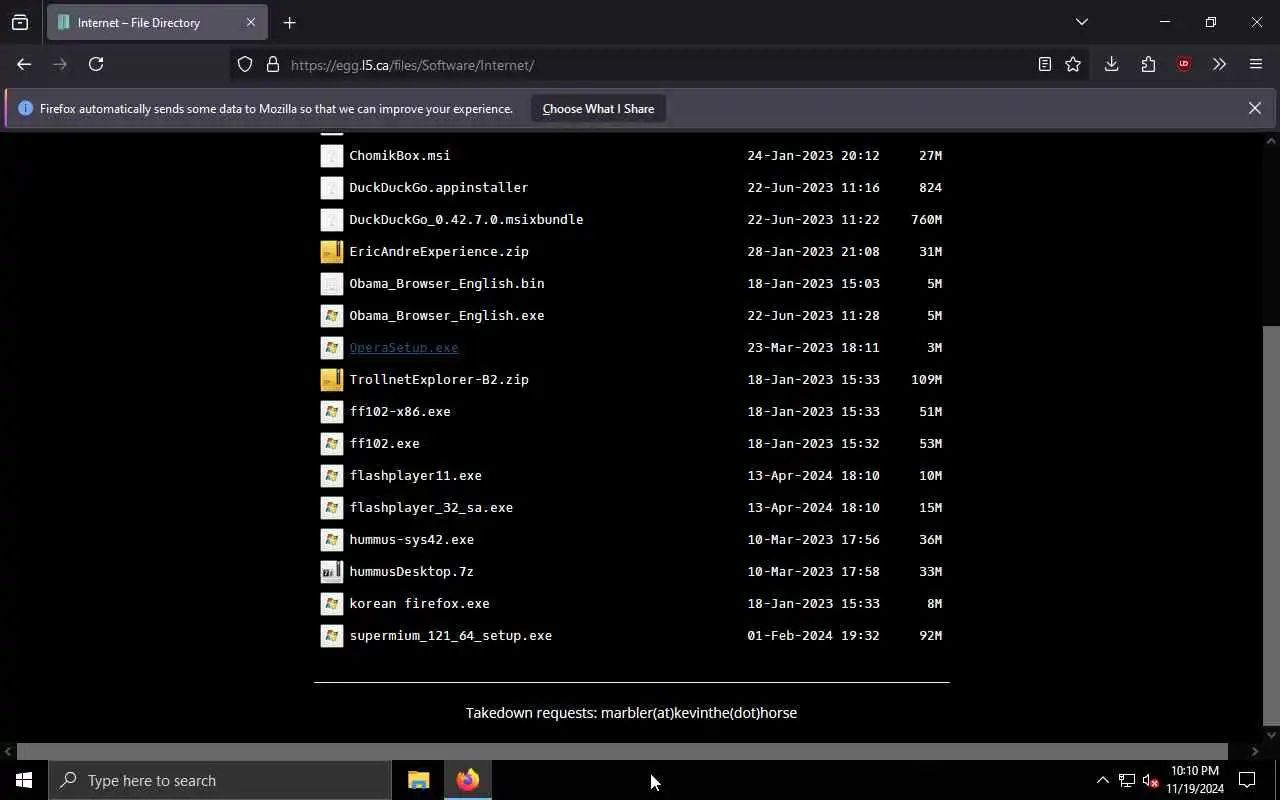Image resolution: width=1280 pixels, height=800 pixels.
Task: Click the hummusDesktop.7z archive icon
Action: 331,572
